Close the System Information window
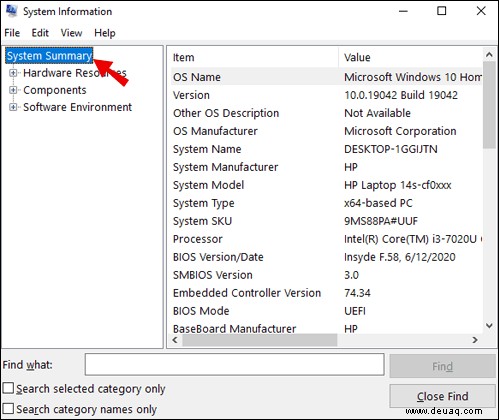 (481, 11)
